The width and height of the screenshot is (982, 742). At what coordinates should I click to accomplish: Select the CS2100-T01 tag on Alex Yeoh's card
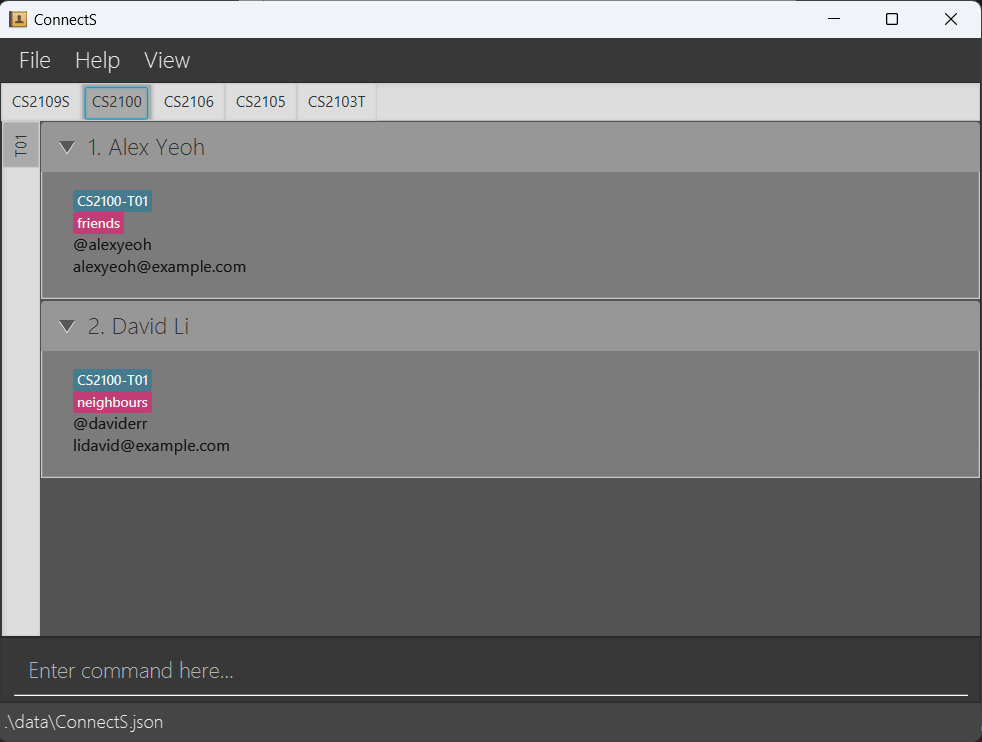[x=112, y=200]
